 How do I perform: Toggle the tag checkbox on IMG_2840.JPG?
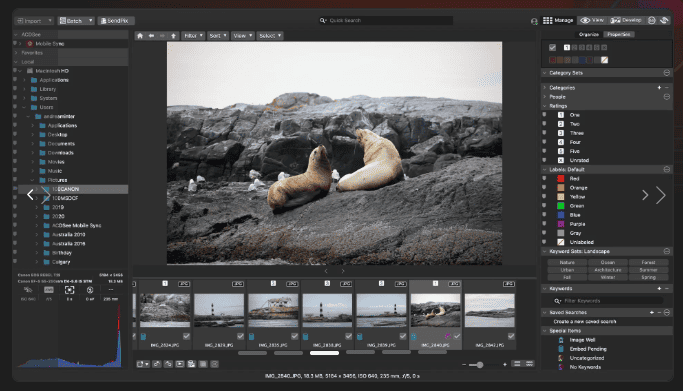(457, 336)
